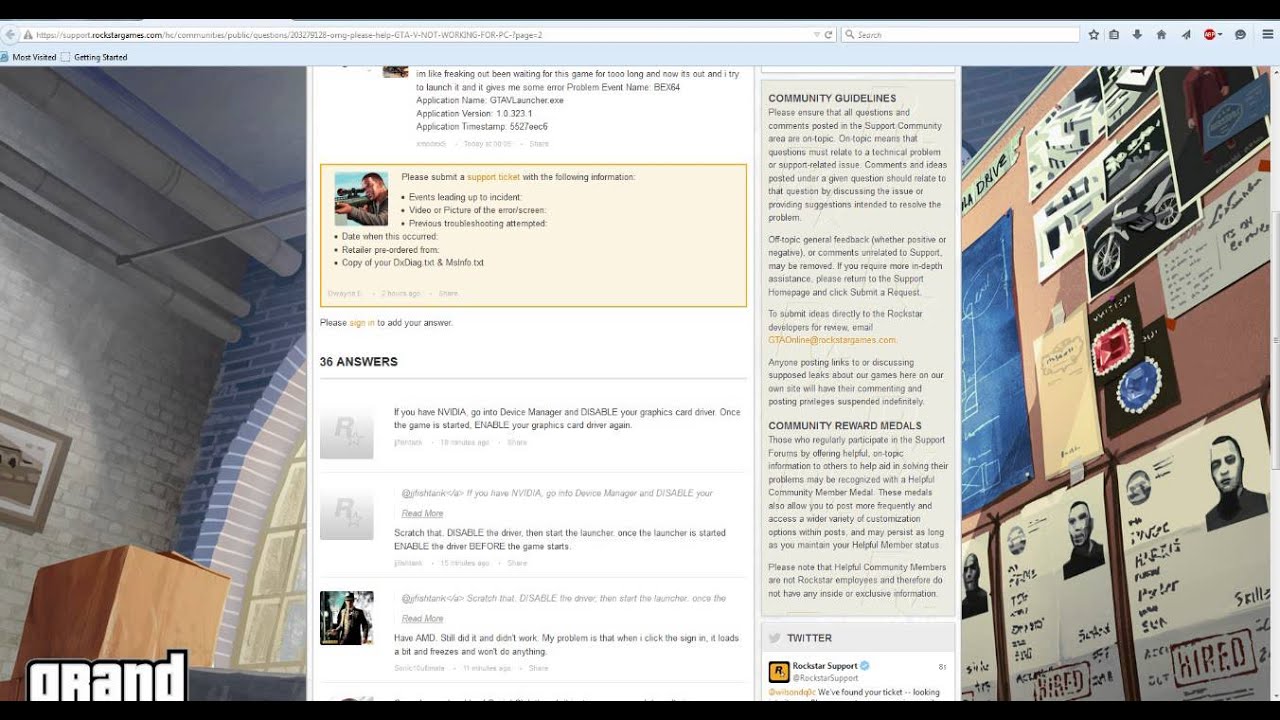Click the verified badge next to Rockstar Support

coord(865,666)
